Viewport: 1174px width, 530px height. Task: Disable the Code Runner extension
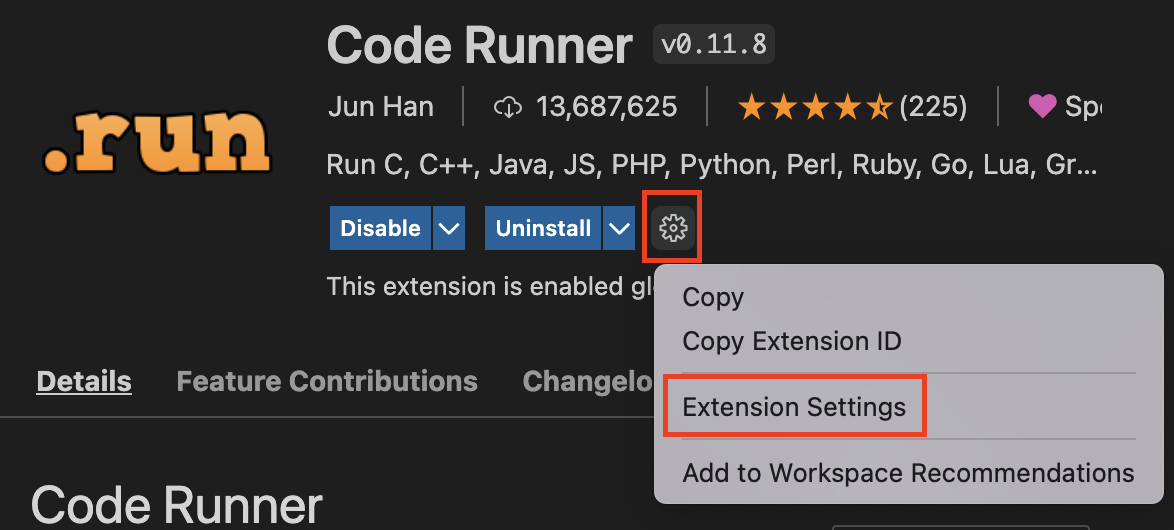[x=380, y=228]
